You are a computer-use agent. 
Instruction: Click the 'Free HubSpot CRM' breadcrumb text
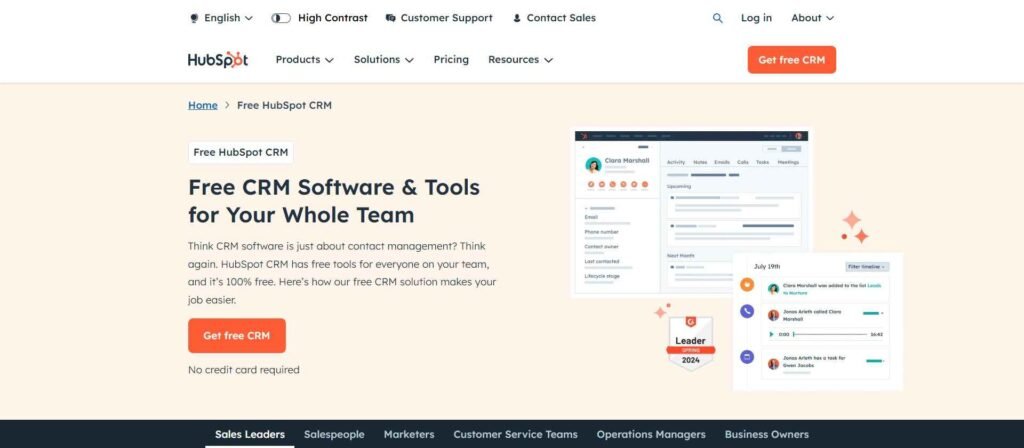pyautogui.click(x=284, y=105)
